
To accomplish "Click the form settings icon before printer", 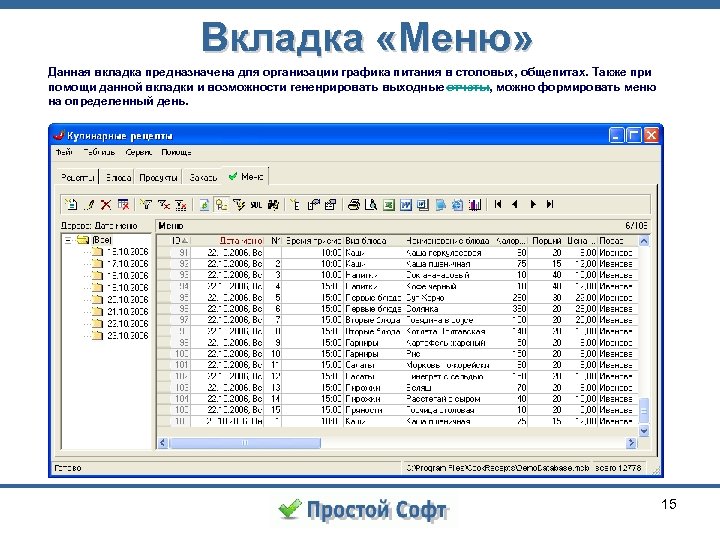I will (x=331, y=204).
